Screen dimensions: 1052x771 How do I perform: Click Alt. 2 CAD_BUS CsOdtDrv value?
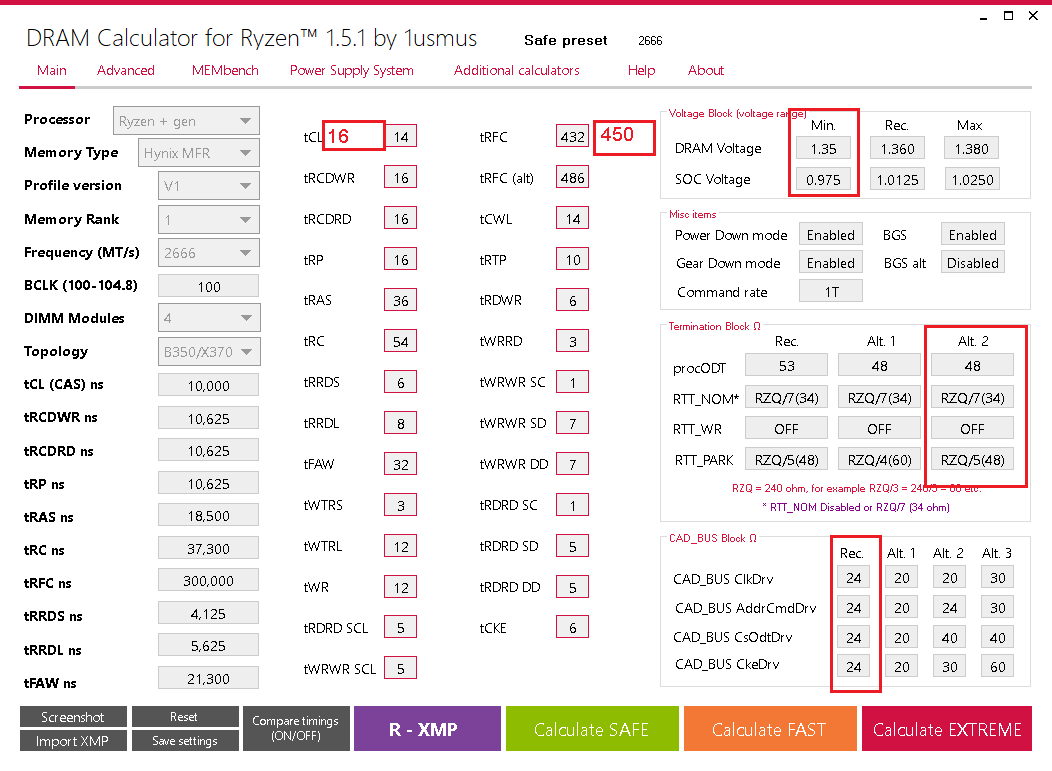(x=949, y=637)
